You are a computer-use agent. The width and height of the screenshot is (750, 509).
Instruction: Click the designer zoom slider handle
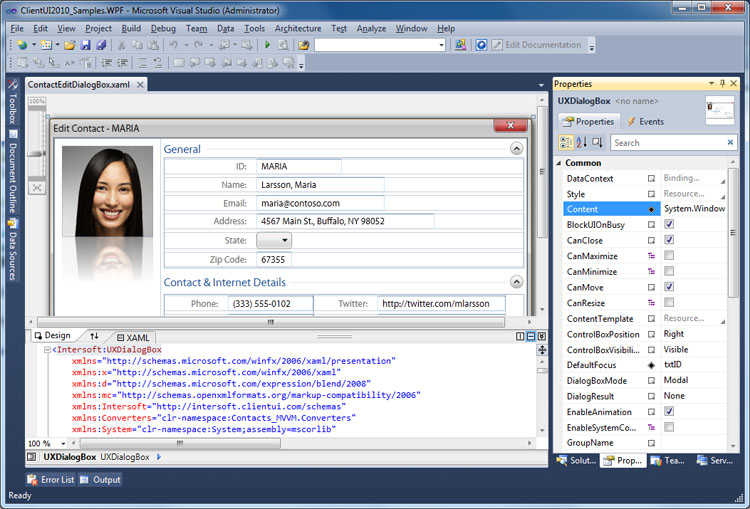[x=36, y=154]
